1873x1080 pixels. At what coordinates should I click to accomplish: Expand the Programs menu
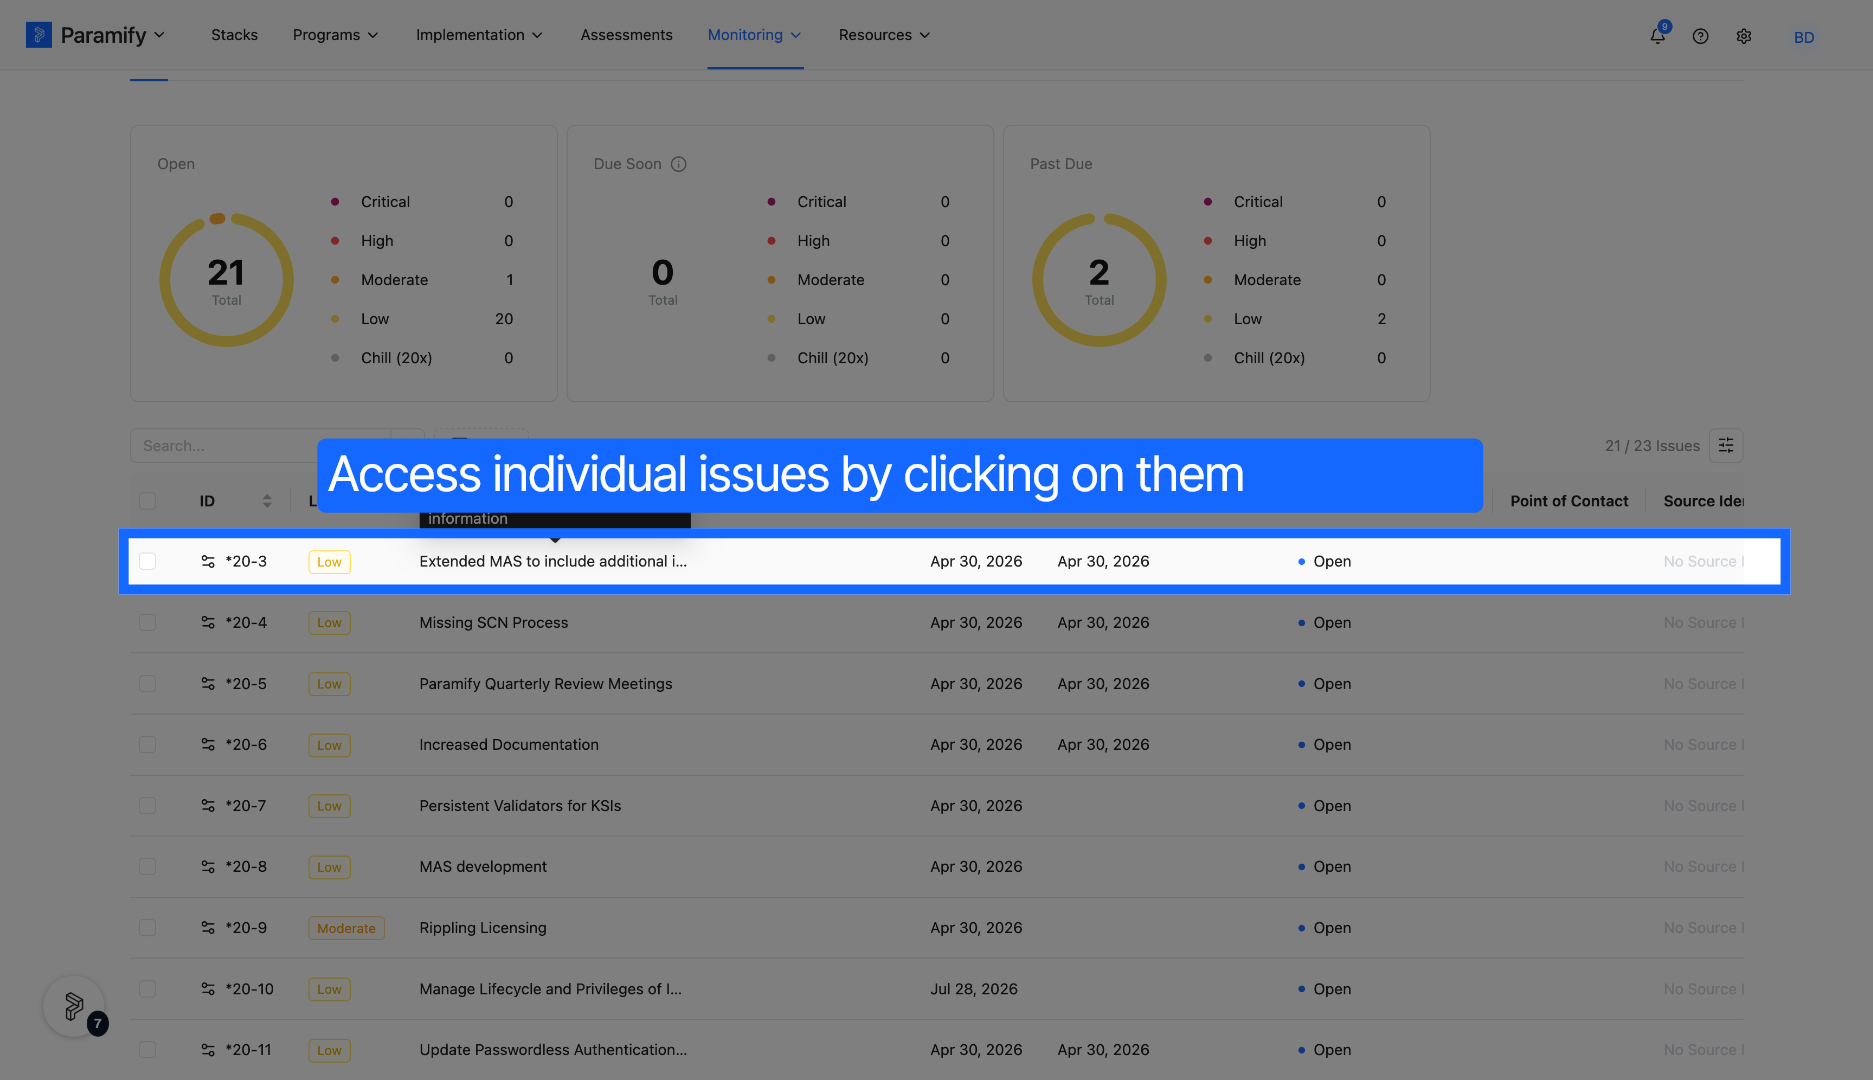tap(336, 35)
